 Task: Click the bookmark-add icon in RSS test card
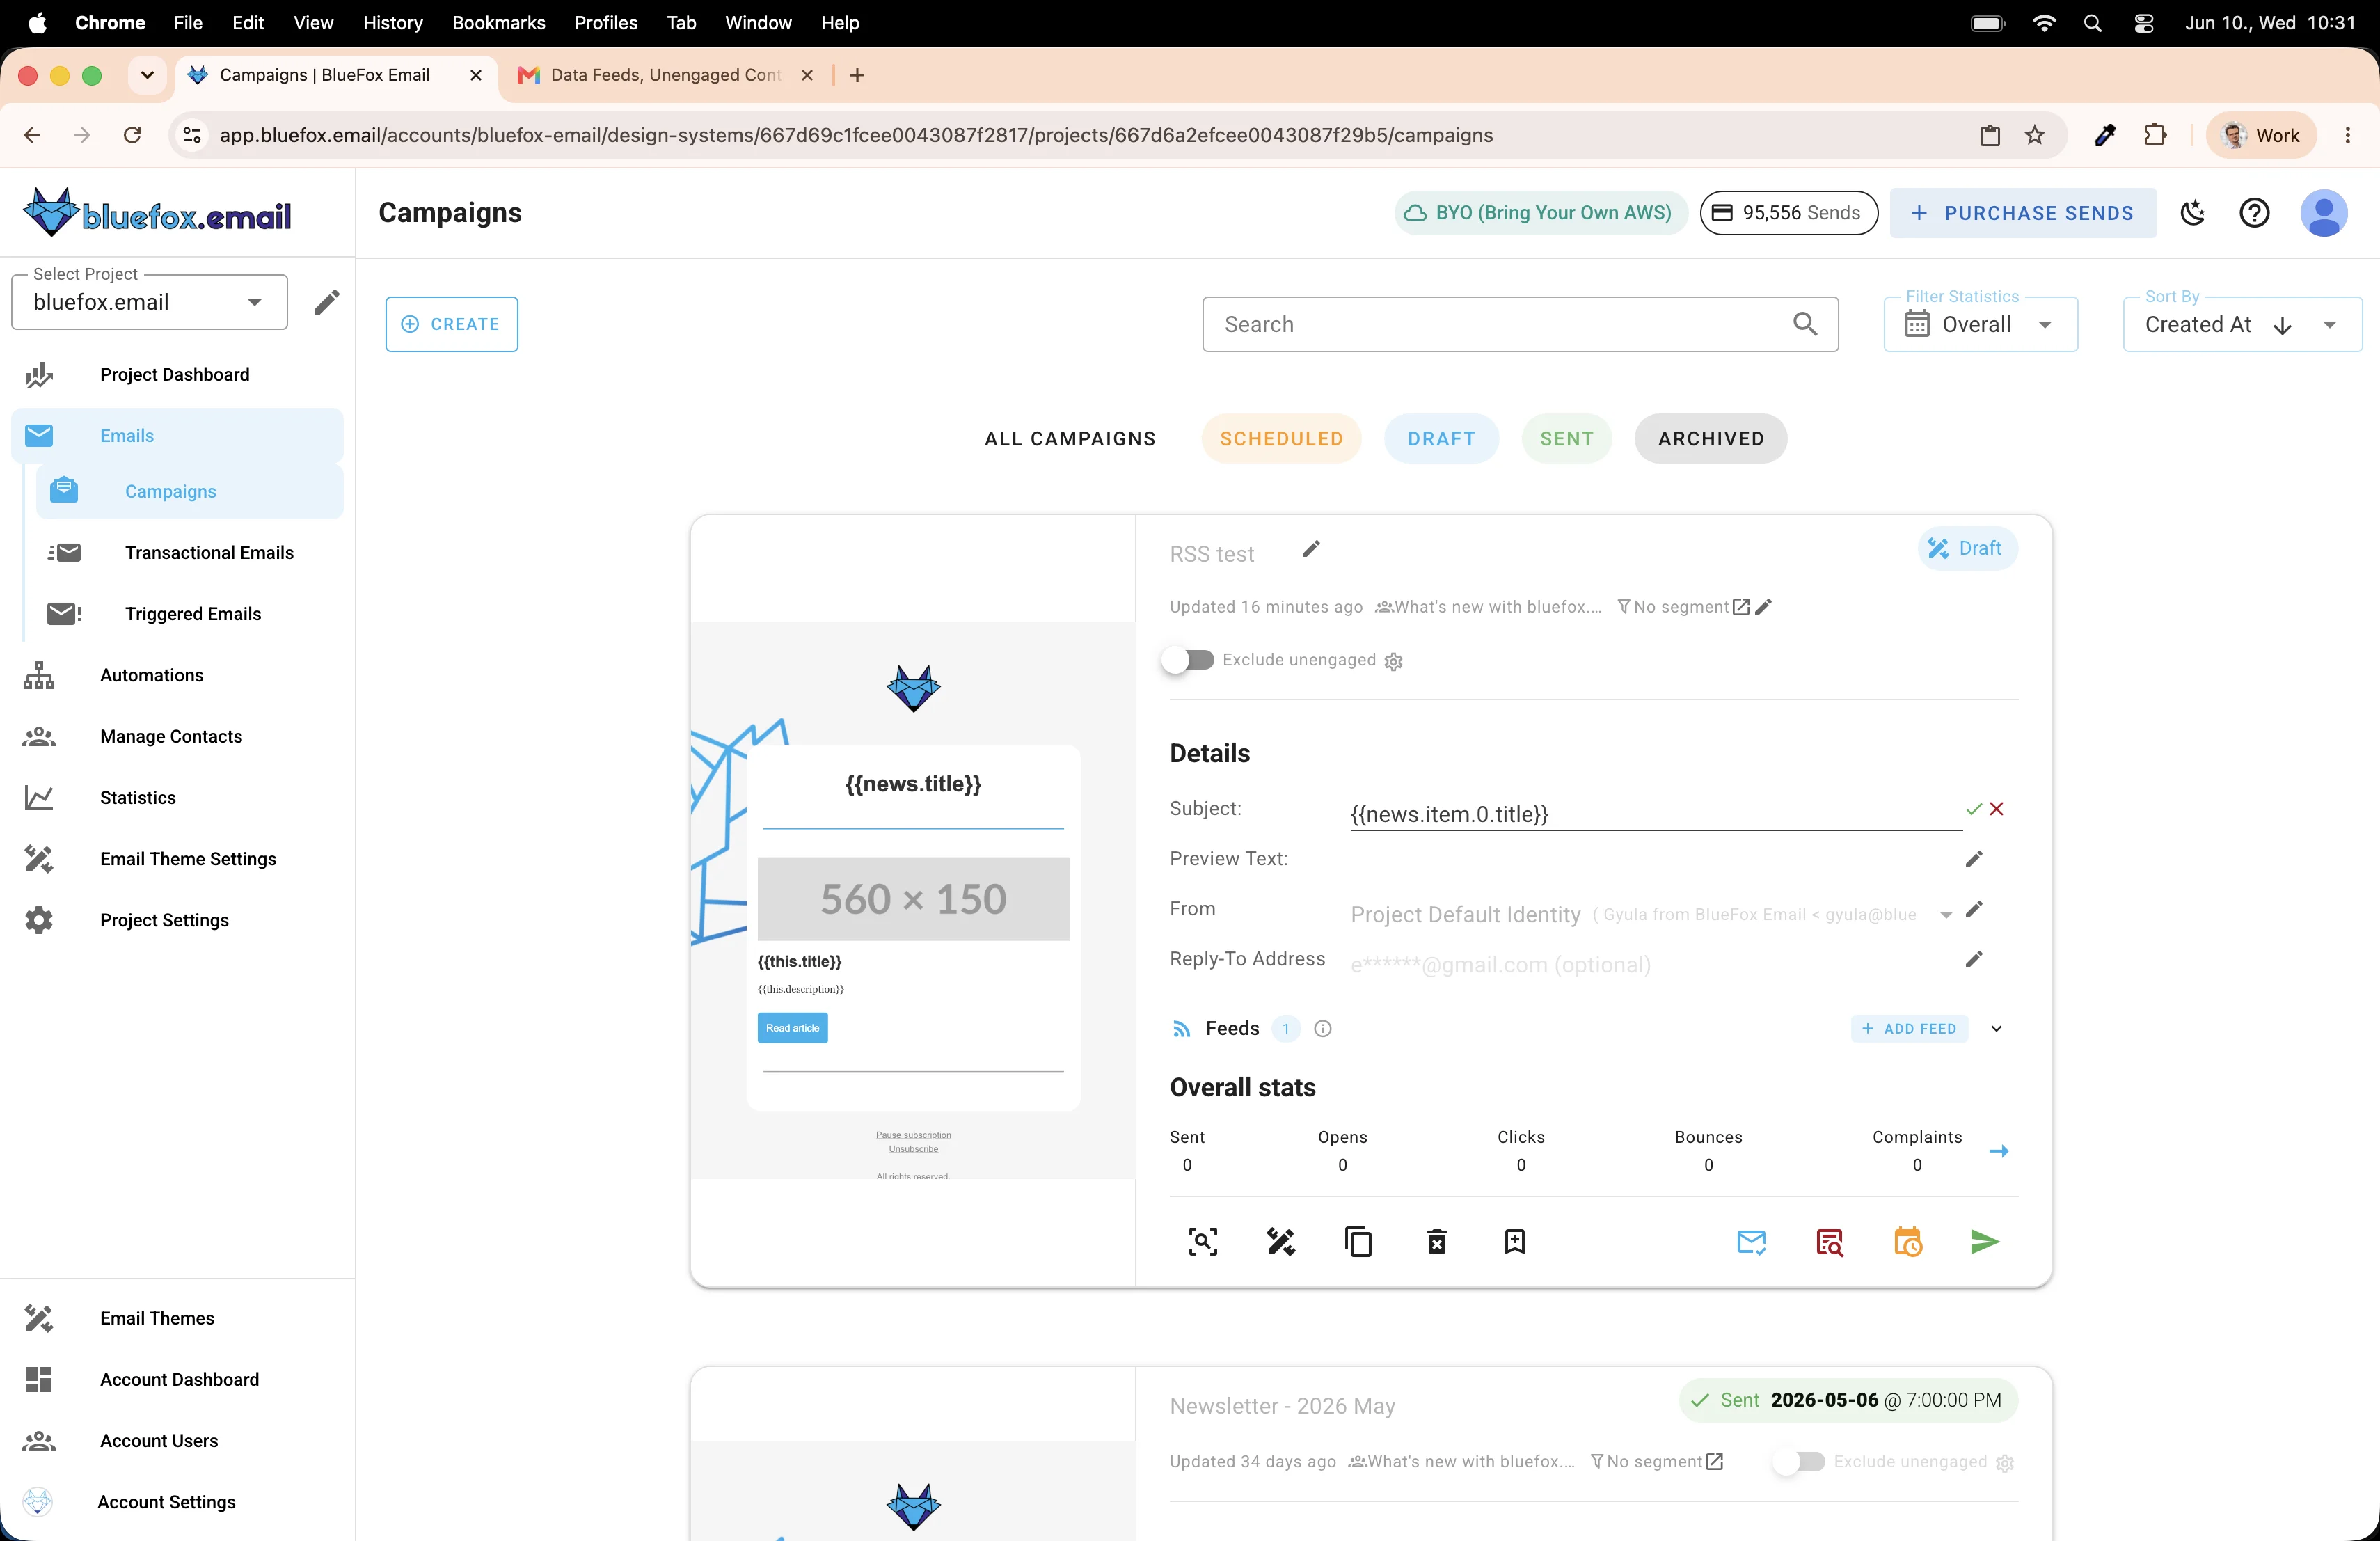pos(1515,1242)
